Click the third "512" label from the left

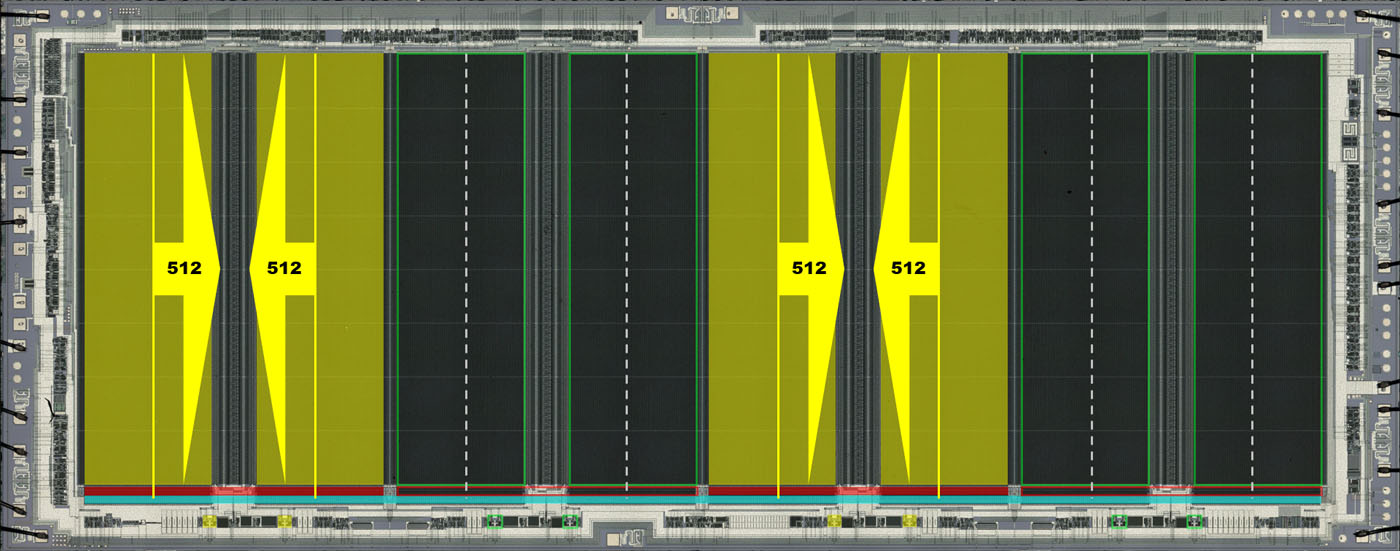point(809,268)
